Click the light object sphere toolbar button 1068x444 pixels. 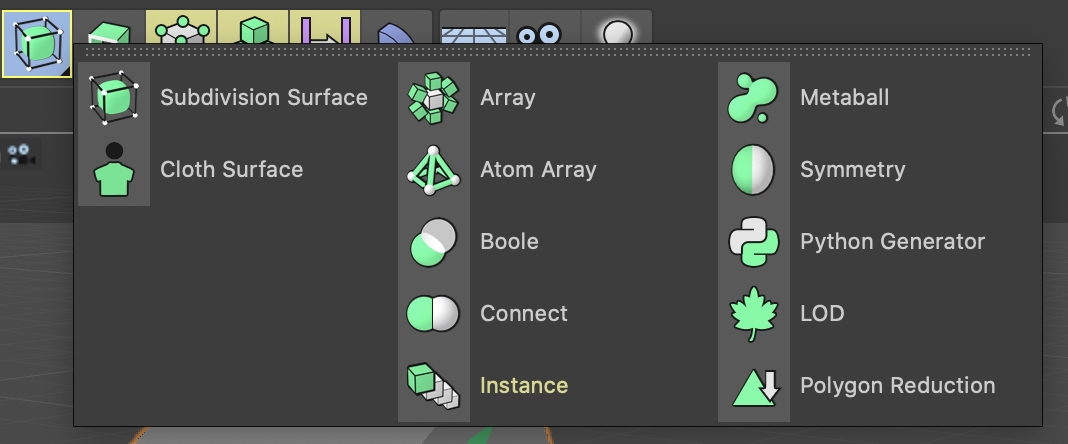pos(616,31)
